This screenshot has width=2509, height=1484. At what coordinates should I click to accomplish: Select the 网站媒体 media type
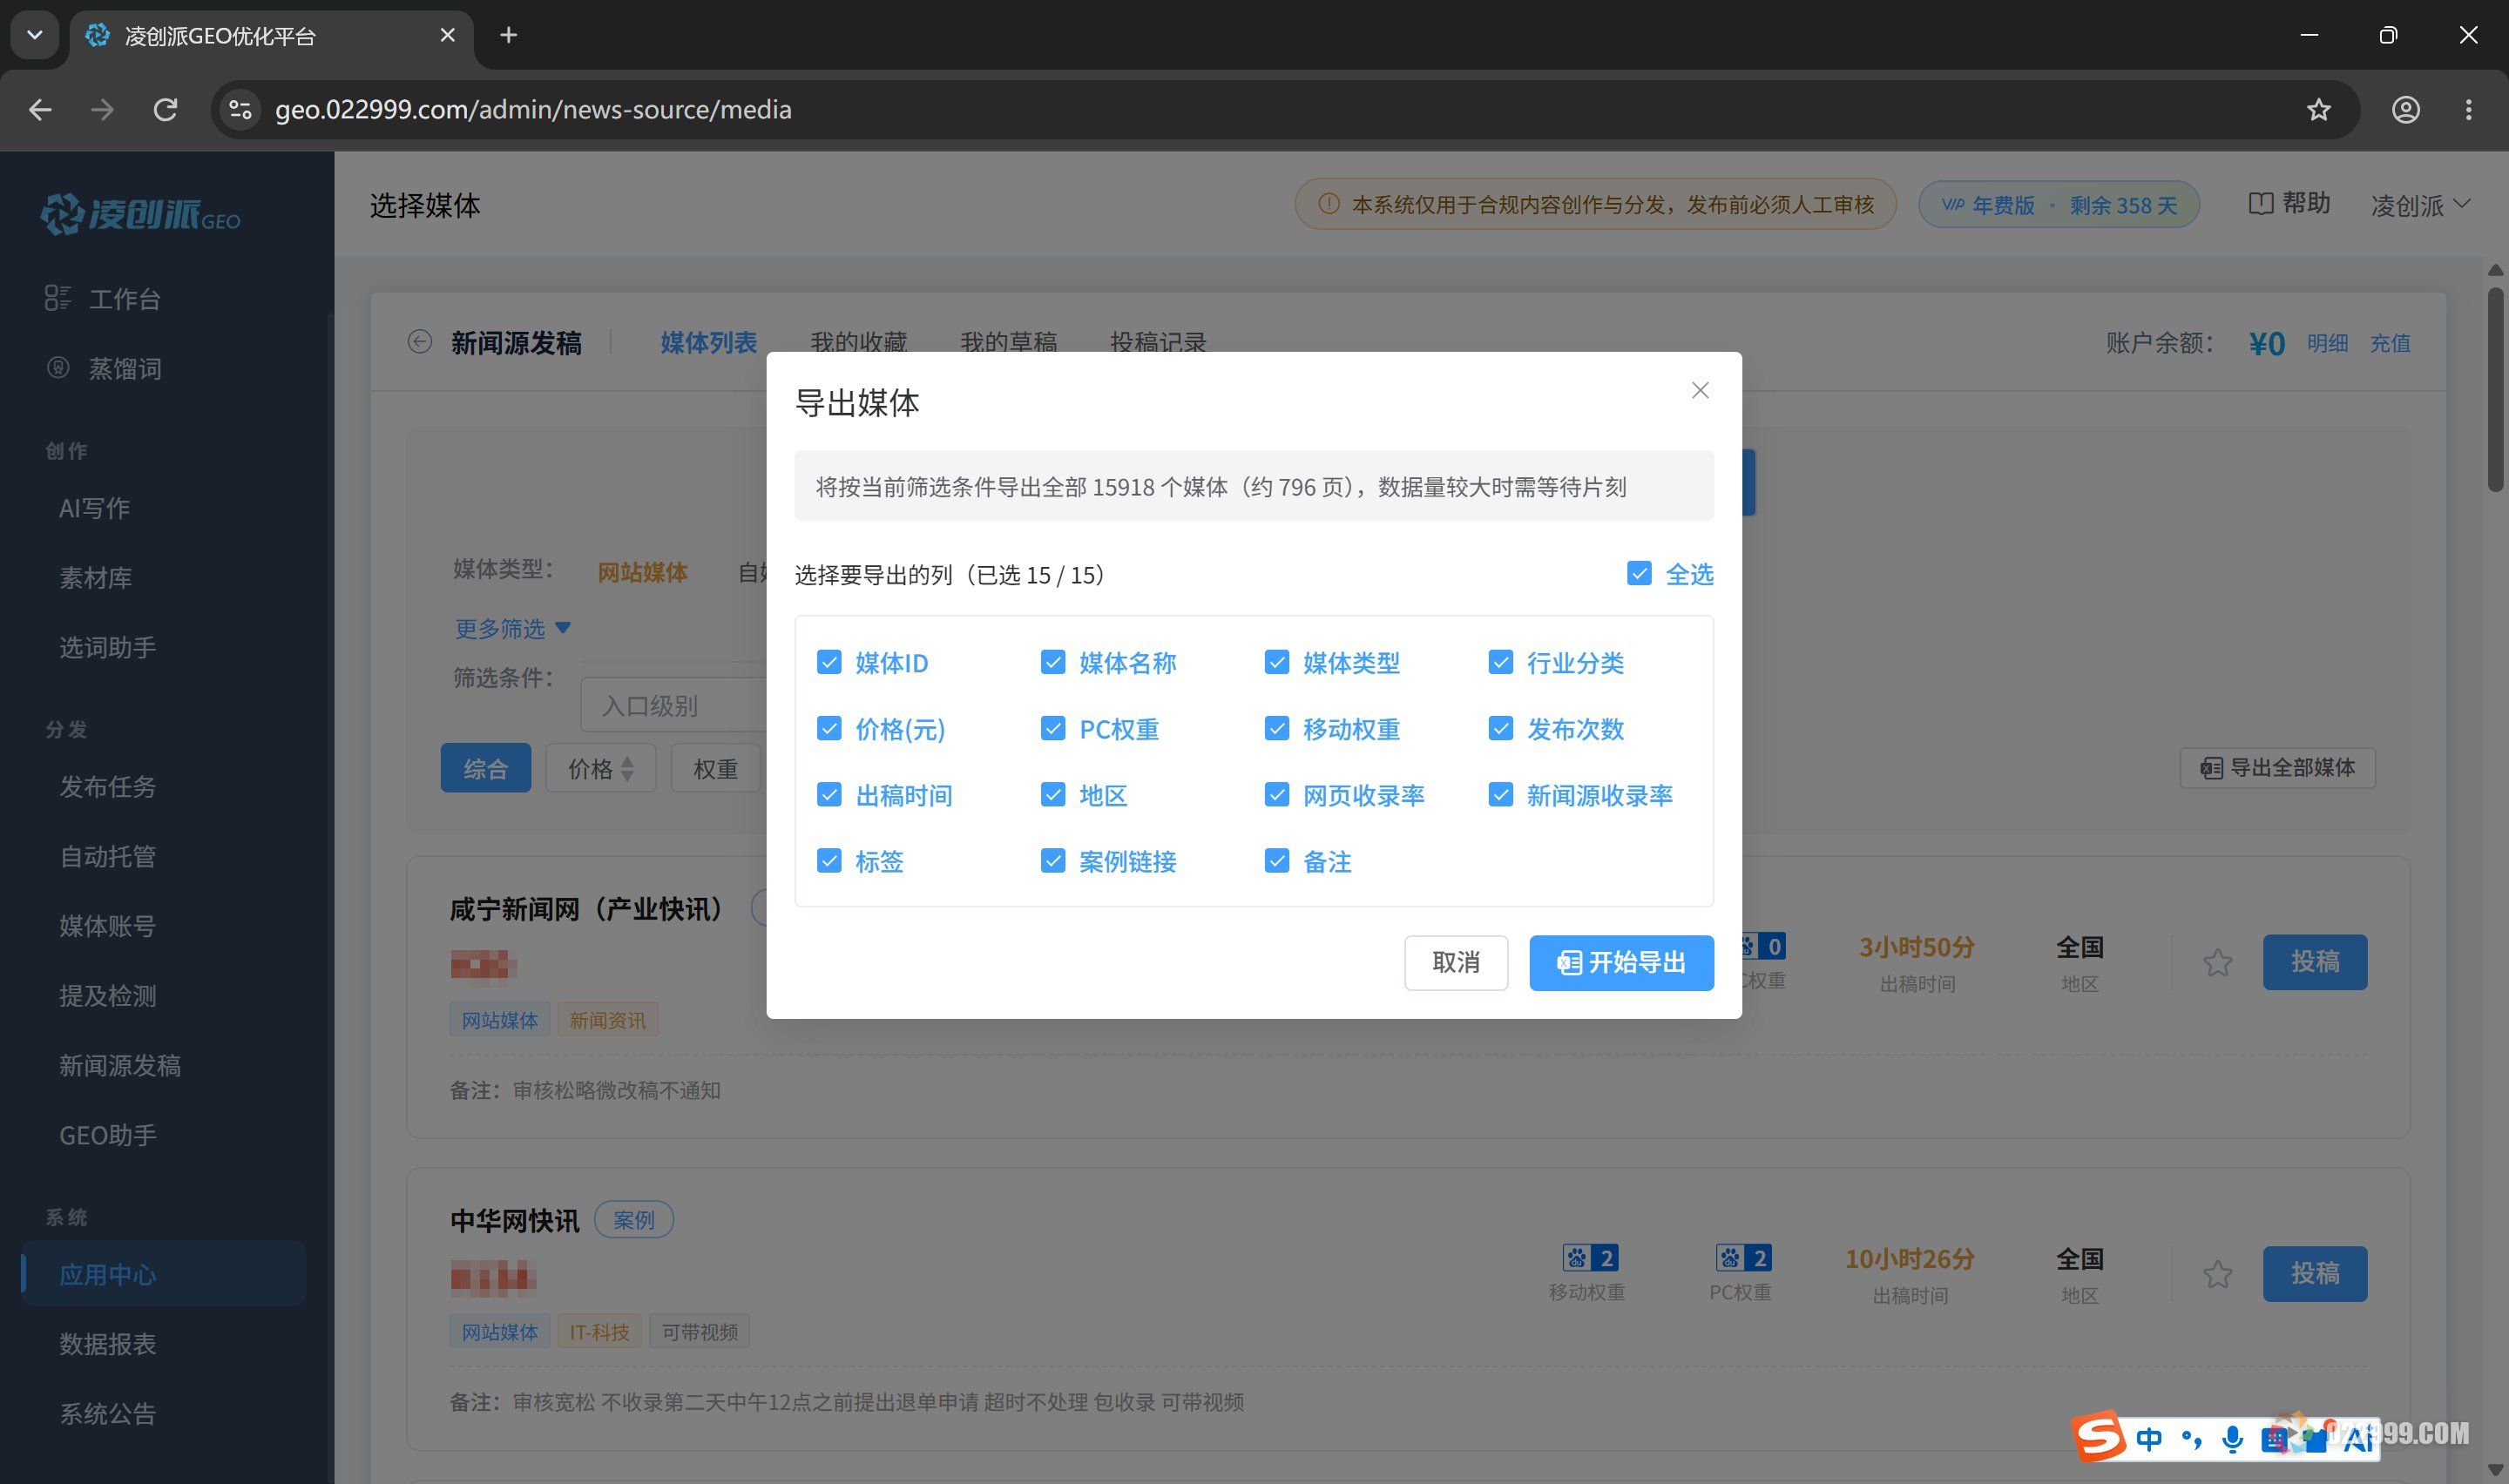tap(642, 572)
